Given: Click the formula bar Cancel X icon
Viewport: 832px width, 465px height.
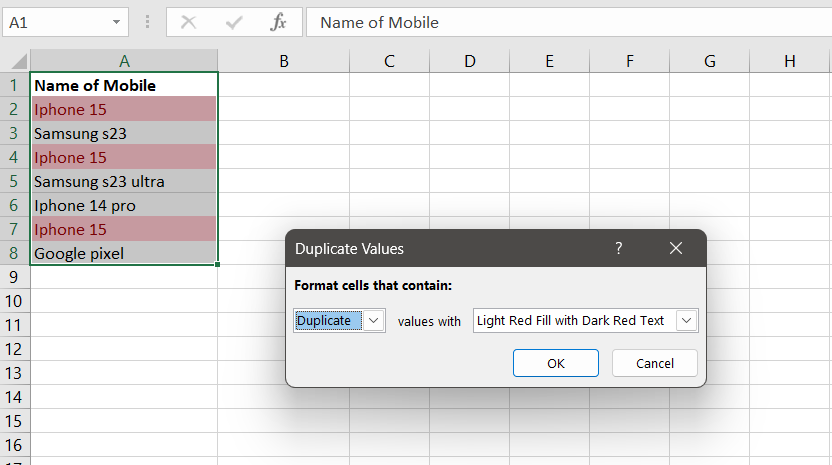Looking at the screenshot, I should tap(189, 22).
